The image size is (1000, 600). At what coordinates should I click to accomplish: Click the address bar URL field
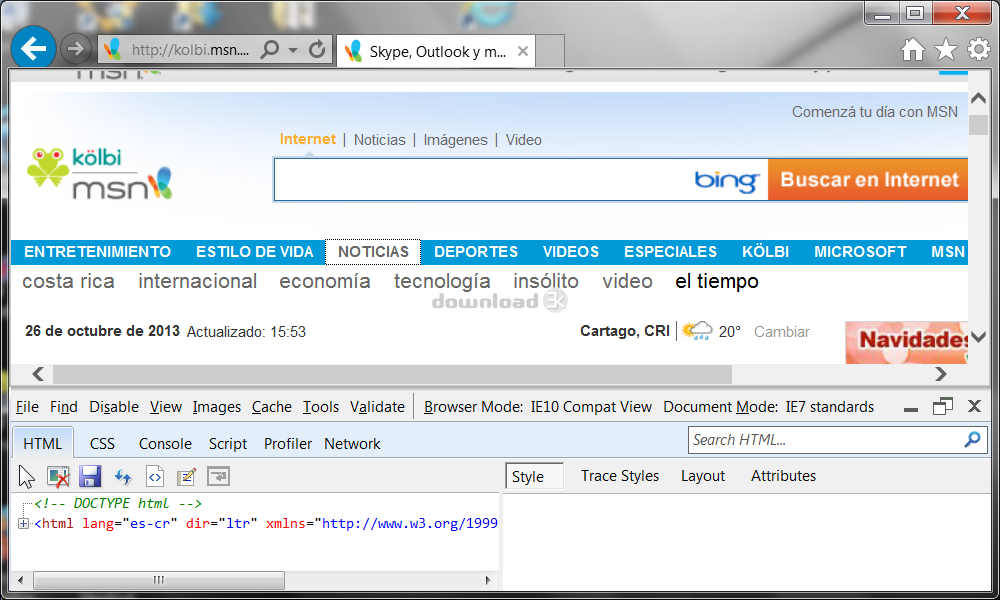pyautogui.click(x=190, y=50)
